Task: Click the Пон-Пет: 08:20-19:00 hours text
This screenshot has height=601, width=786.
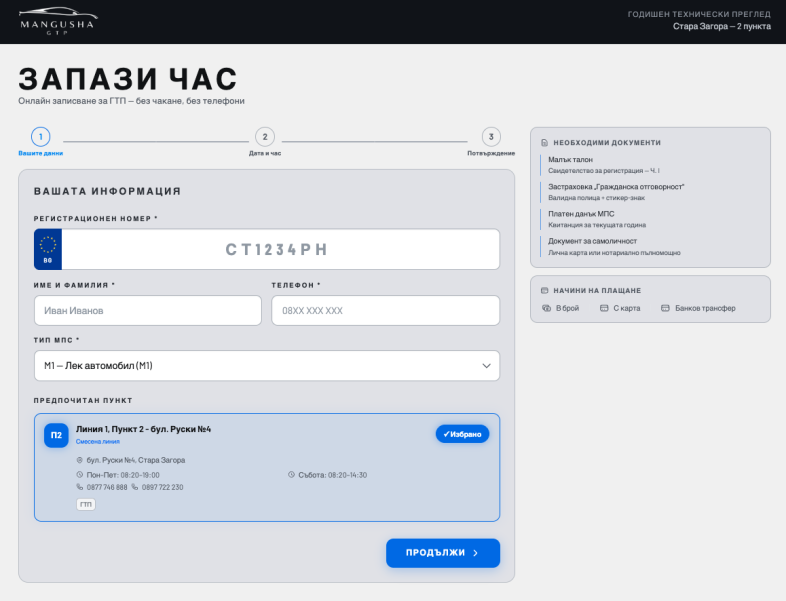Action: (123, 475)
